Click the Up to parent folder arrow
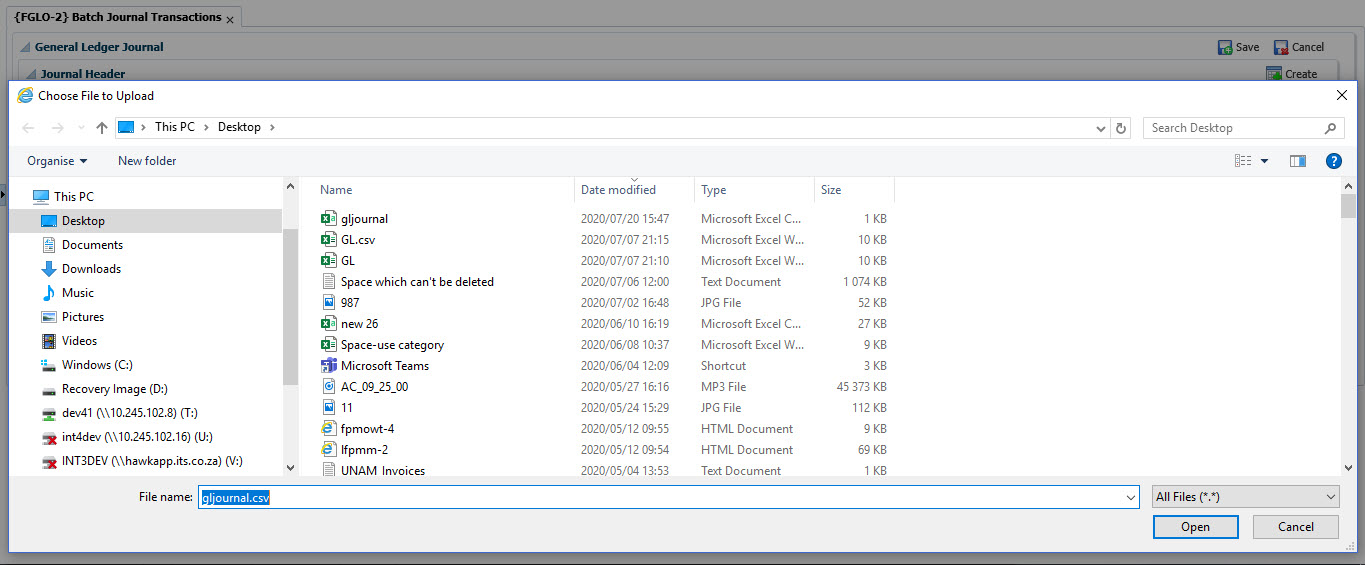The height and width of the screenshot is (565, 1365). (x=102, y=128)
